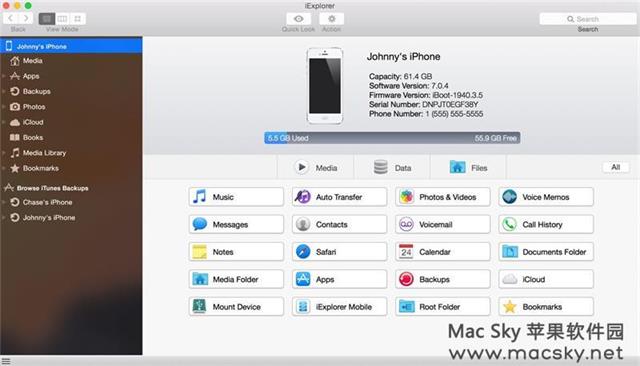This screenshot has width=640, height=366.
Task: Switch to the Data tab
Action: point(392,168)
